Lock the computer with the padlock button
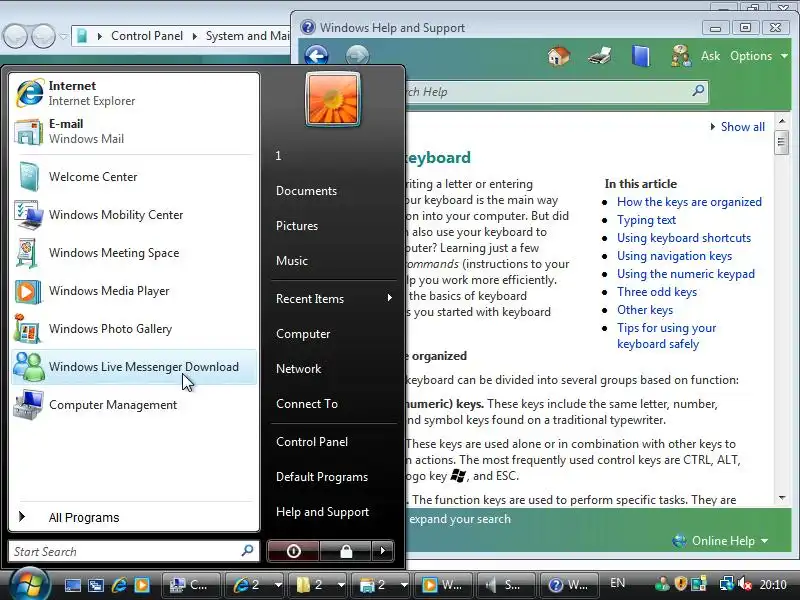The image size is (800, 600). [346, 551]
